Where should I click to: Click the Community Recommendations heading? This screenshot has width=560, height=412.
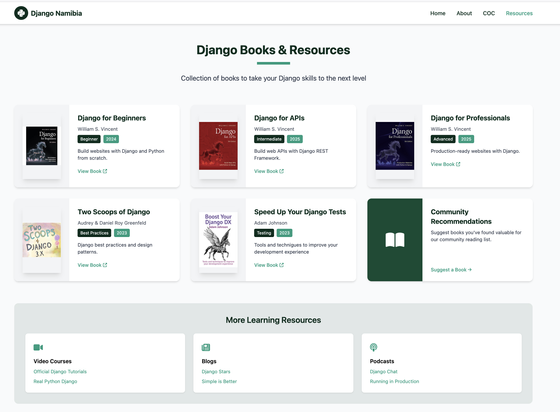[461, 217]
